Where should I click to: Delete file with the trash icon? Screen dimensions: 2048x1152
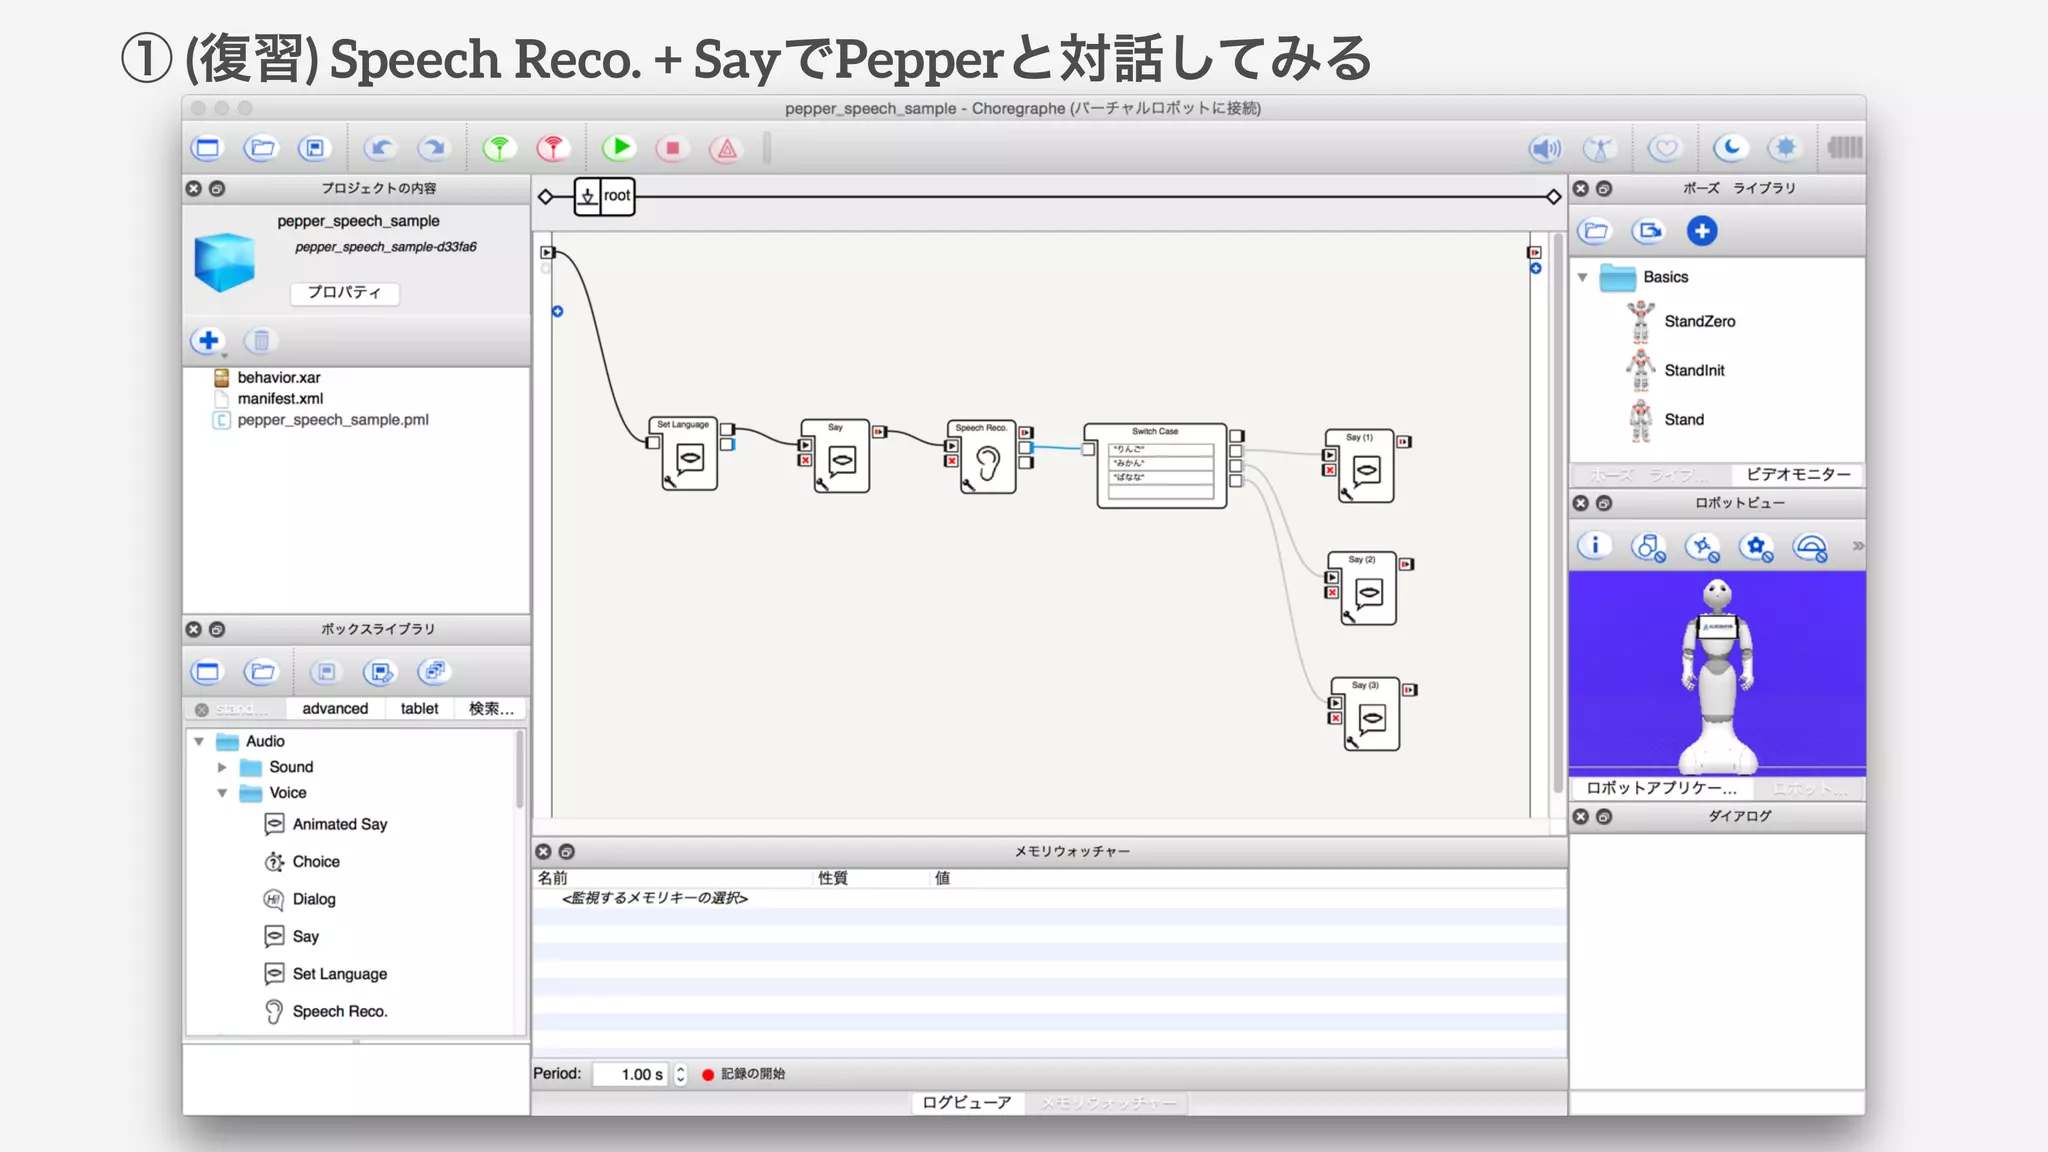[x=260, y=341]
